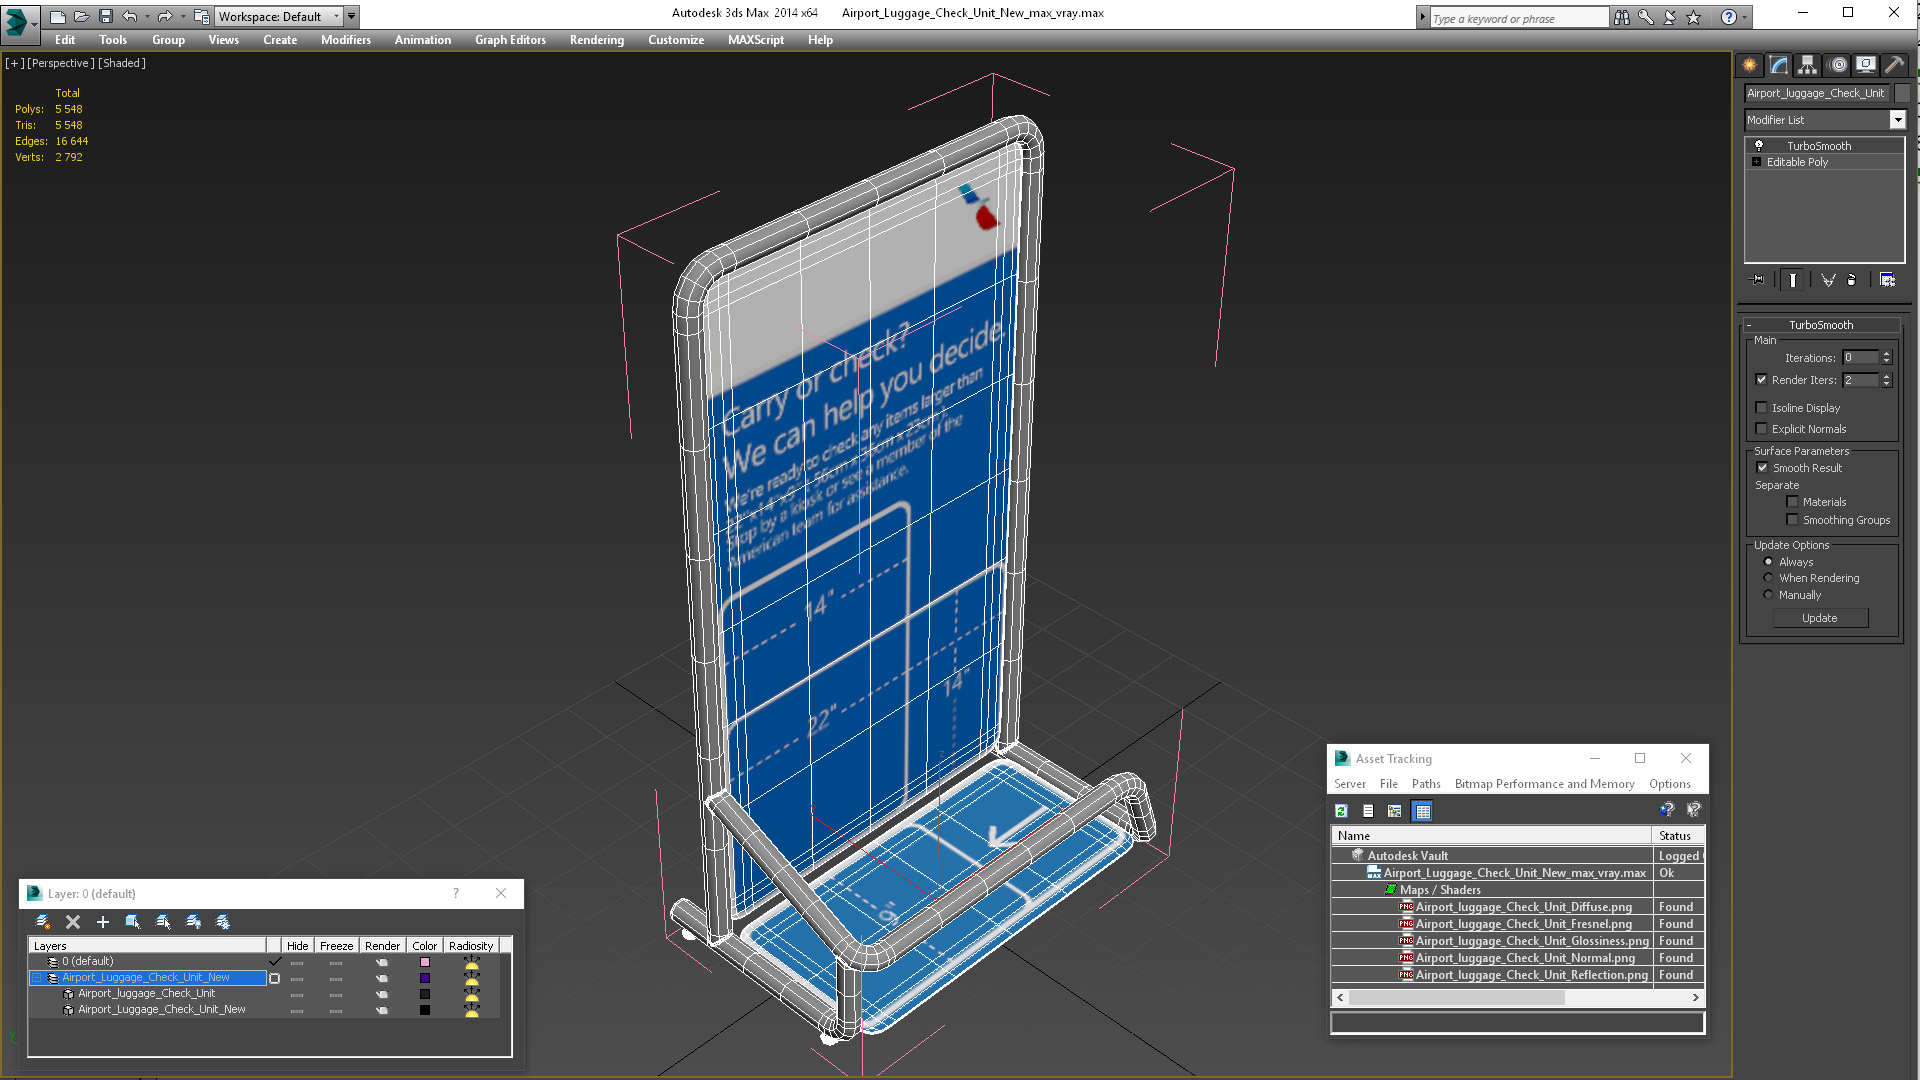Screen dimensions: 1920x1080
Task: Click Highlight Selected Objects' Layers icon
Action: pos(163,922)
